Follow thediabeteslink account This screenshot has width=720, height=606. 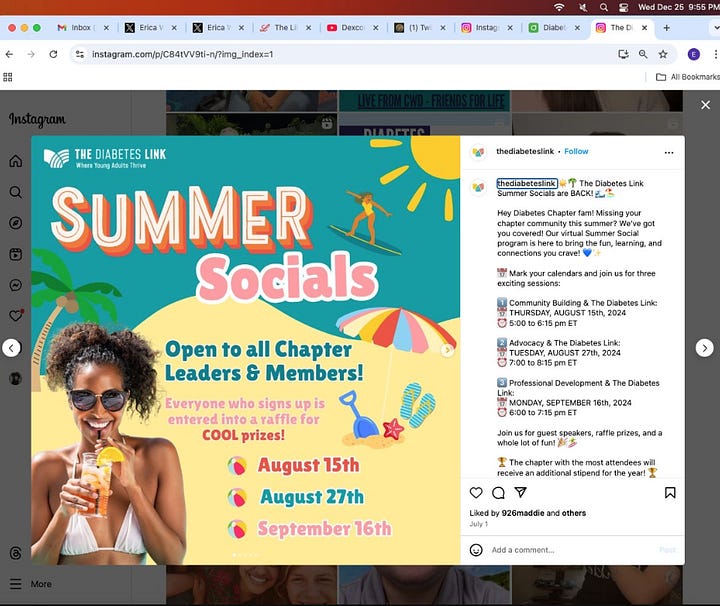576,152
